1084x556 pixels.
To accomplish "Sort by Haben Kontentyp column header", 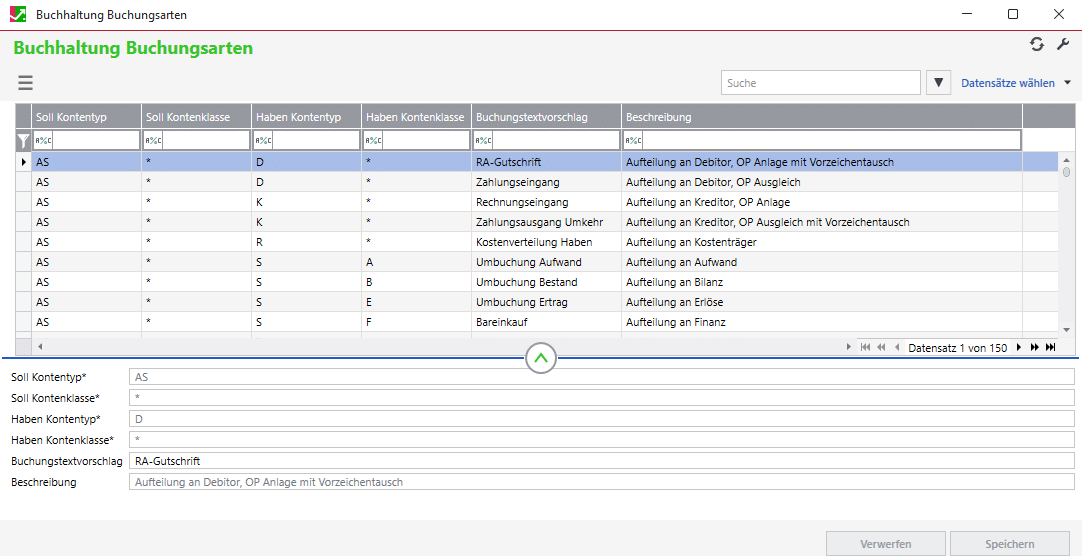I will [x=306, y=117].
